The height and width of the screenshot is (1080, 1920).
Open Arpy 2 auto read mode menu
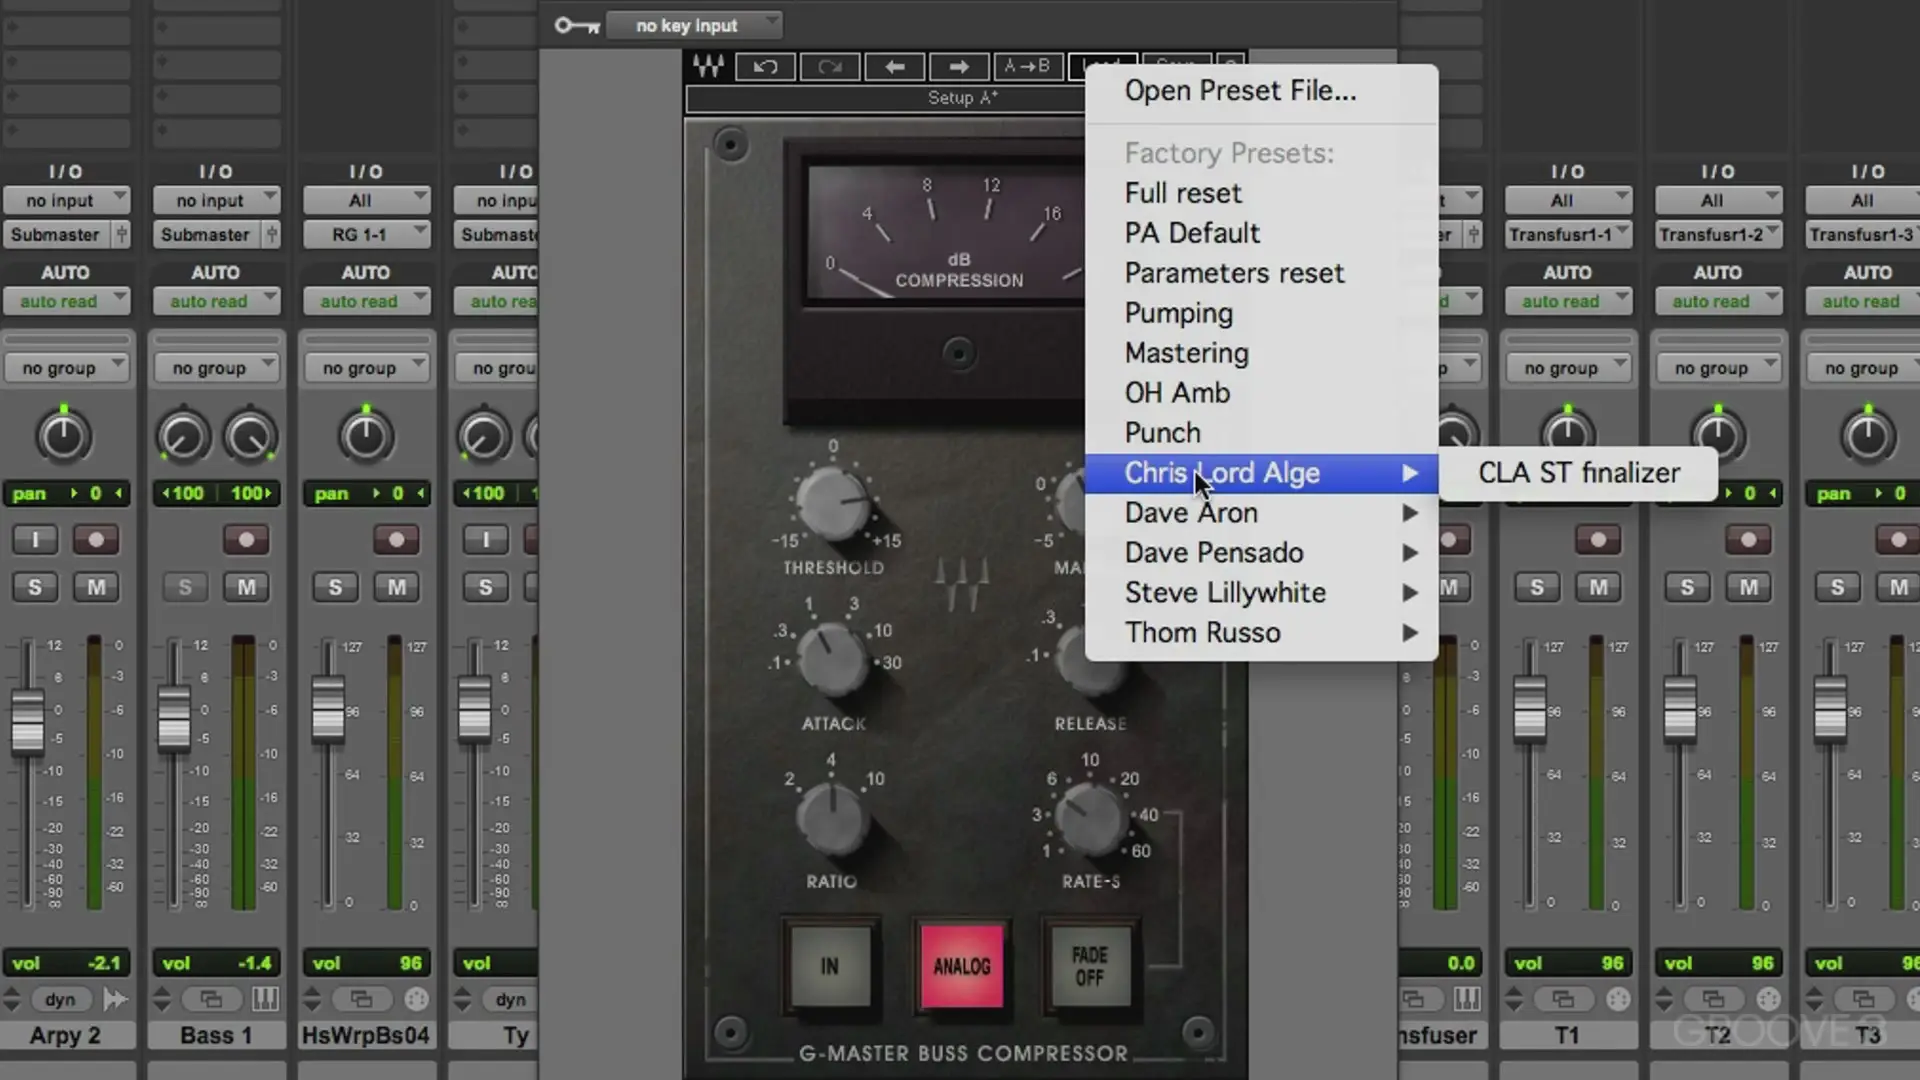[66, 301]
